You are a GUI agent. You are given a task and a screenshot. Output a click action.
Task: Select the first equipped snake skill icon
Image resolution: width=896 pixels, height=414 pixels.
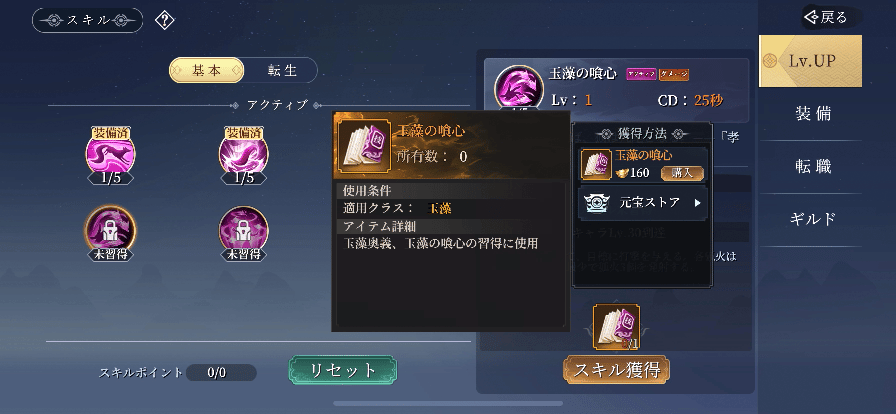point(111,153)
